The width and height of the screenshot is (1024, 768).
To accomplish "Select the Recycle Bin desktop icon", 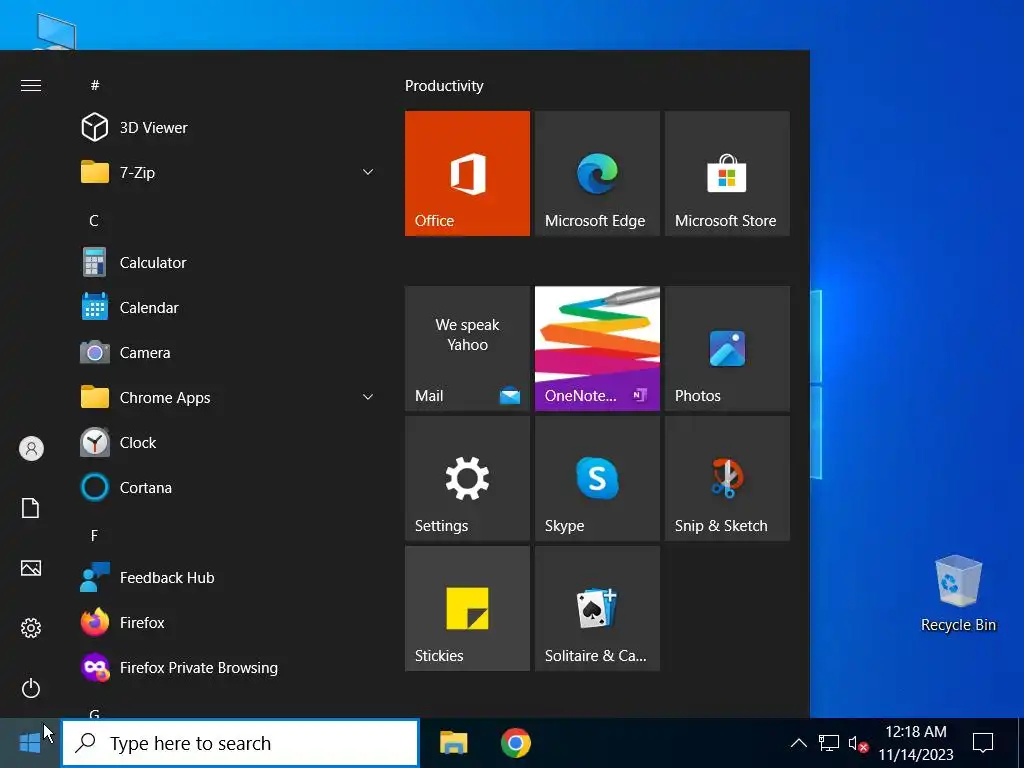I will coord(959,593).
